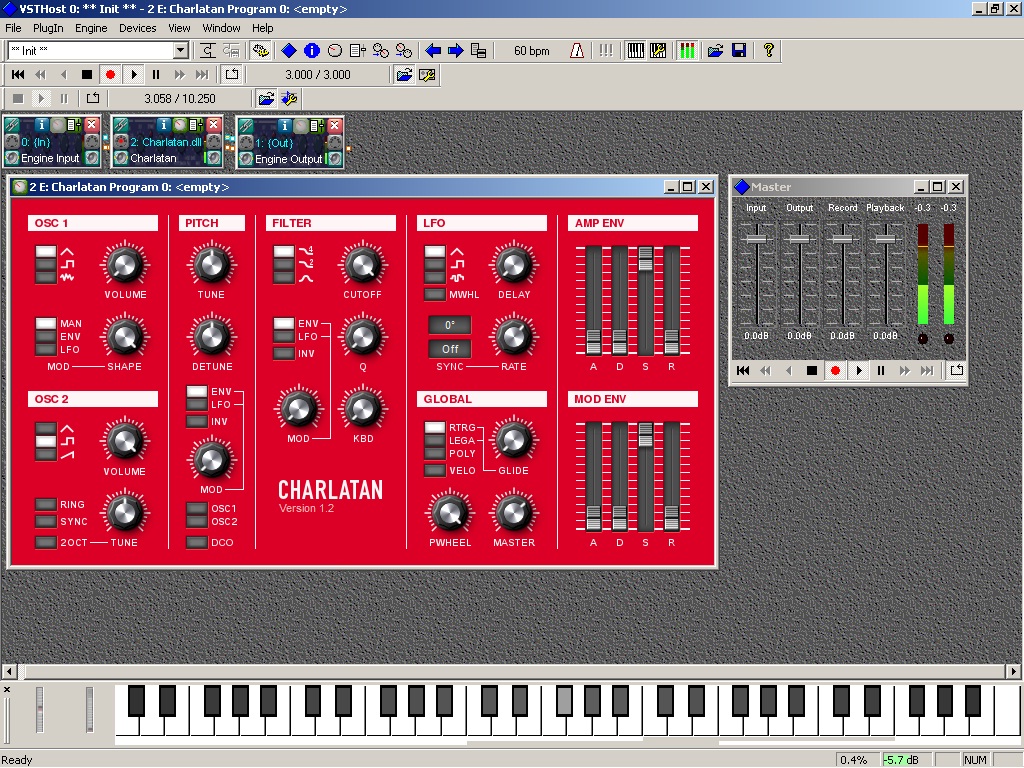Click the keyboard with wrench settings icon

pyautogui.click(x=658, y=50)
